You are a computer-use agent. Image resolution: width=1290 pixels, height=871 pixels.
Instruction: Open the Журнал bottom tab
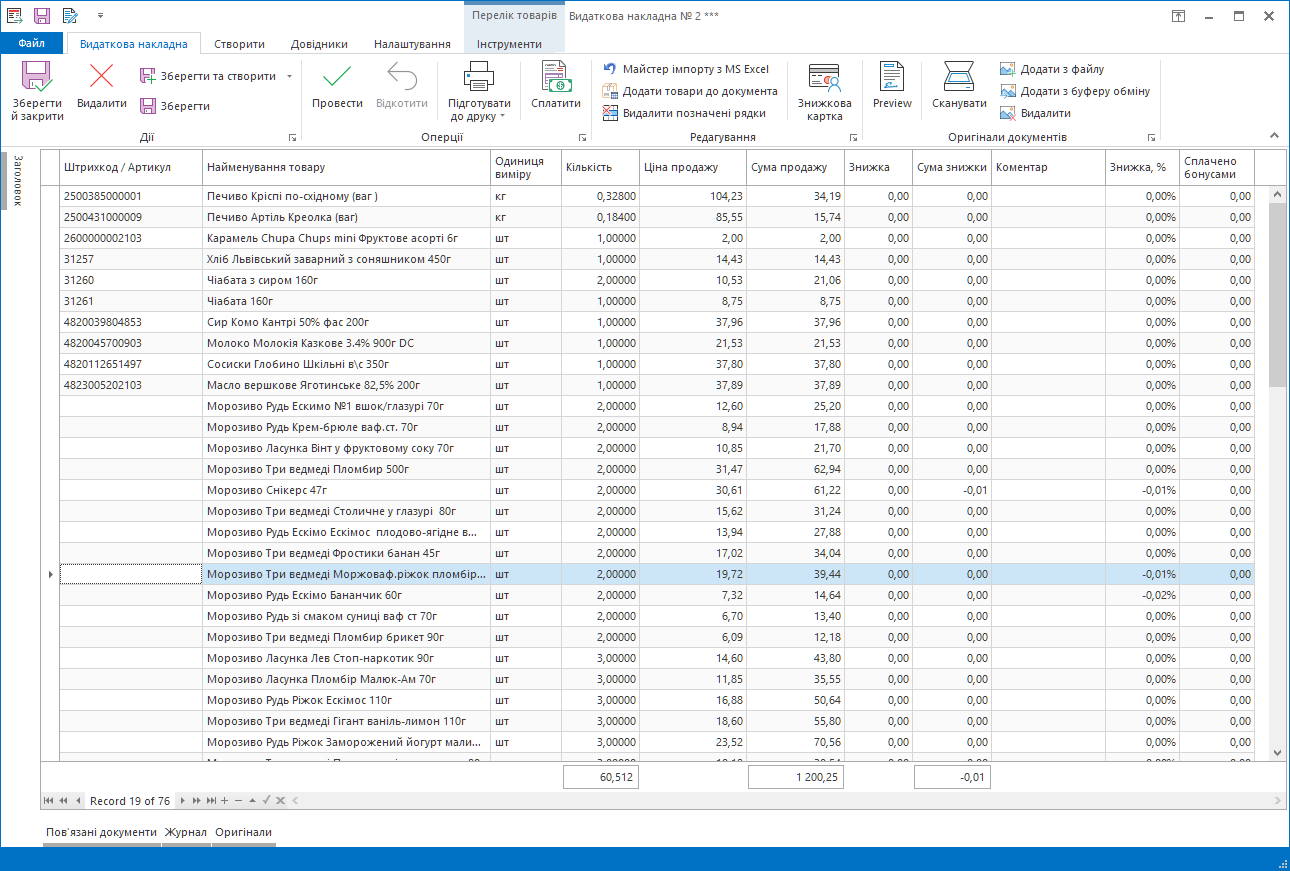pyautogui.click(x=186, y=832)
